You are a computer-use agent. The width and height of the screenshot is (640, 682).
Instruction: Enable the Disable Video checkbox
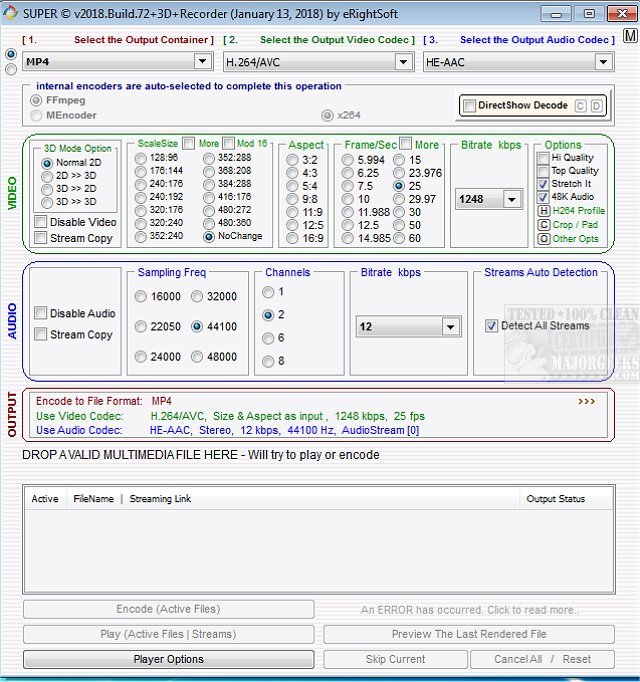[x=41, y=222]
